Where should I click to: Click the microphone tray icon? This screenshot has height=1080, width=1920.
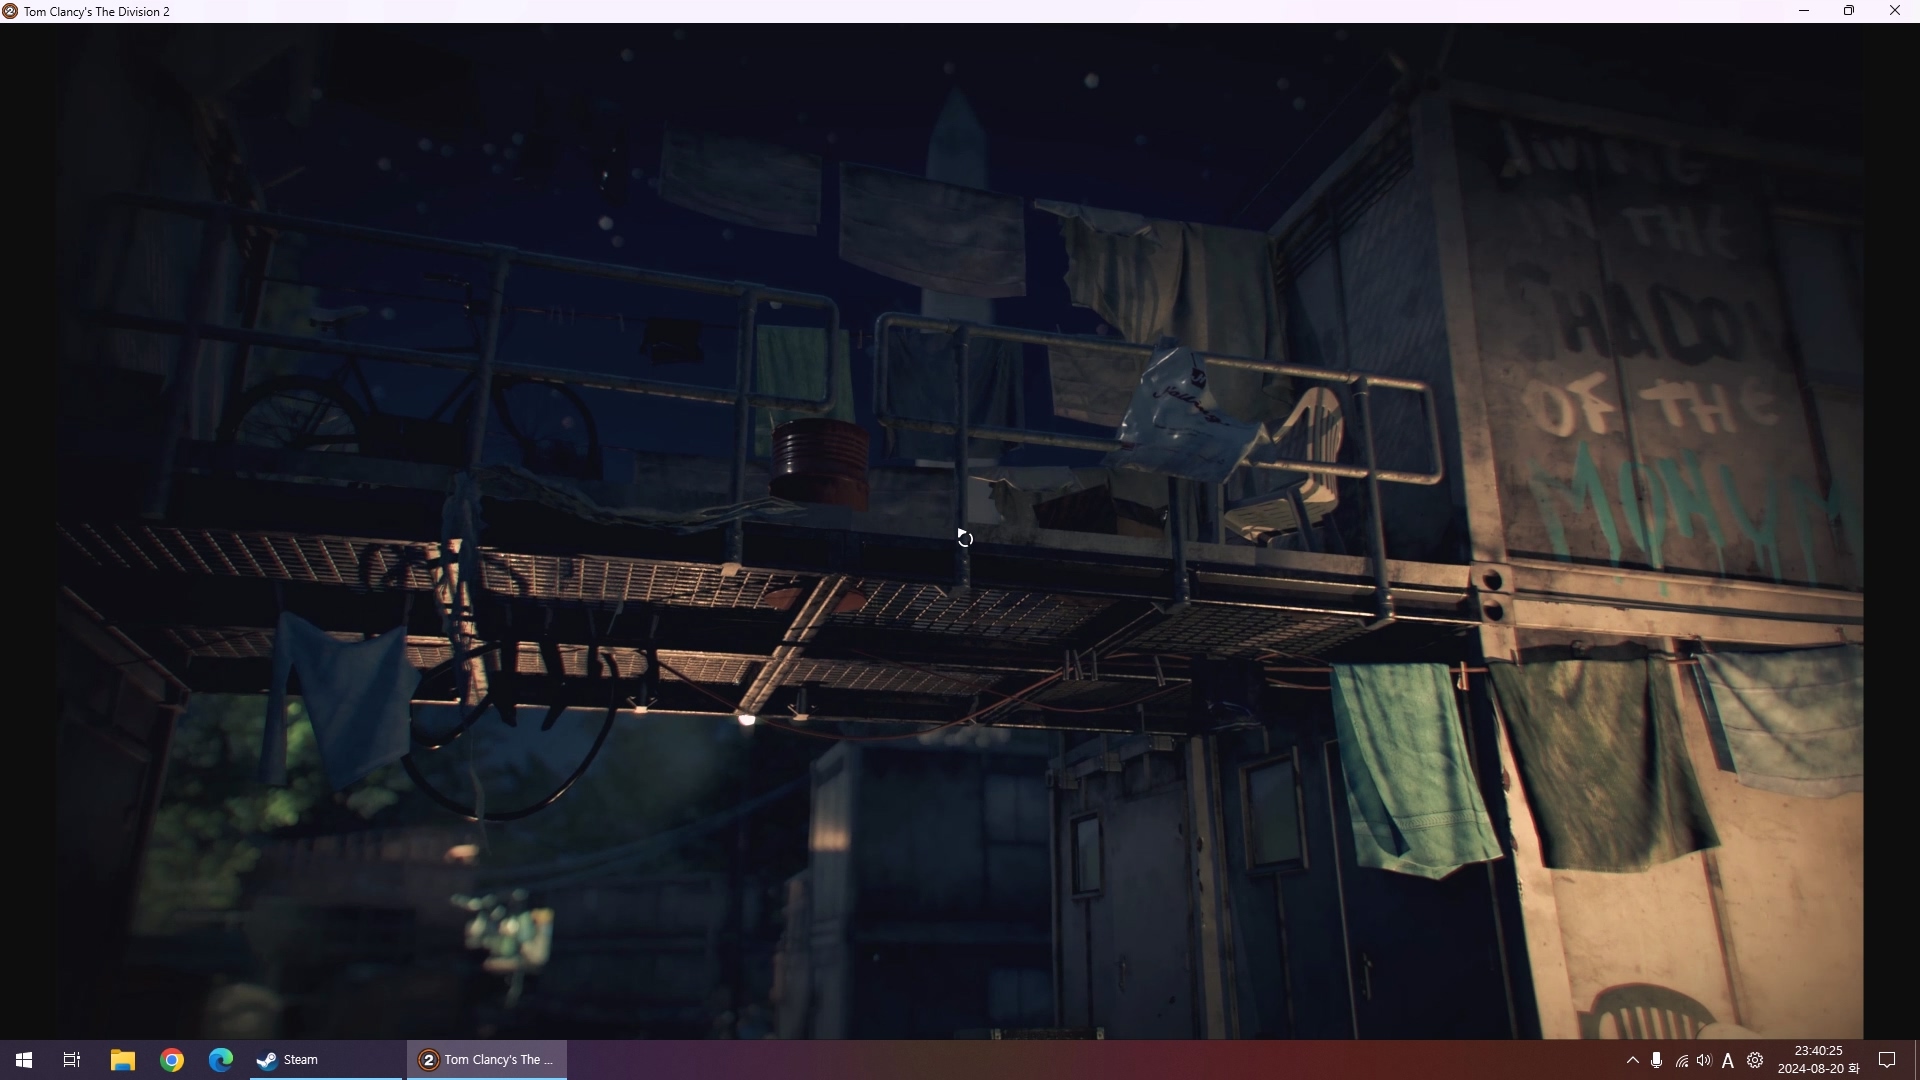pos(1657,1060)
